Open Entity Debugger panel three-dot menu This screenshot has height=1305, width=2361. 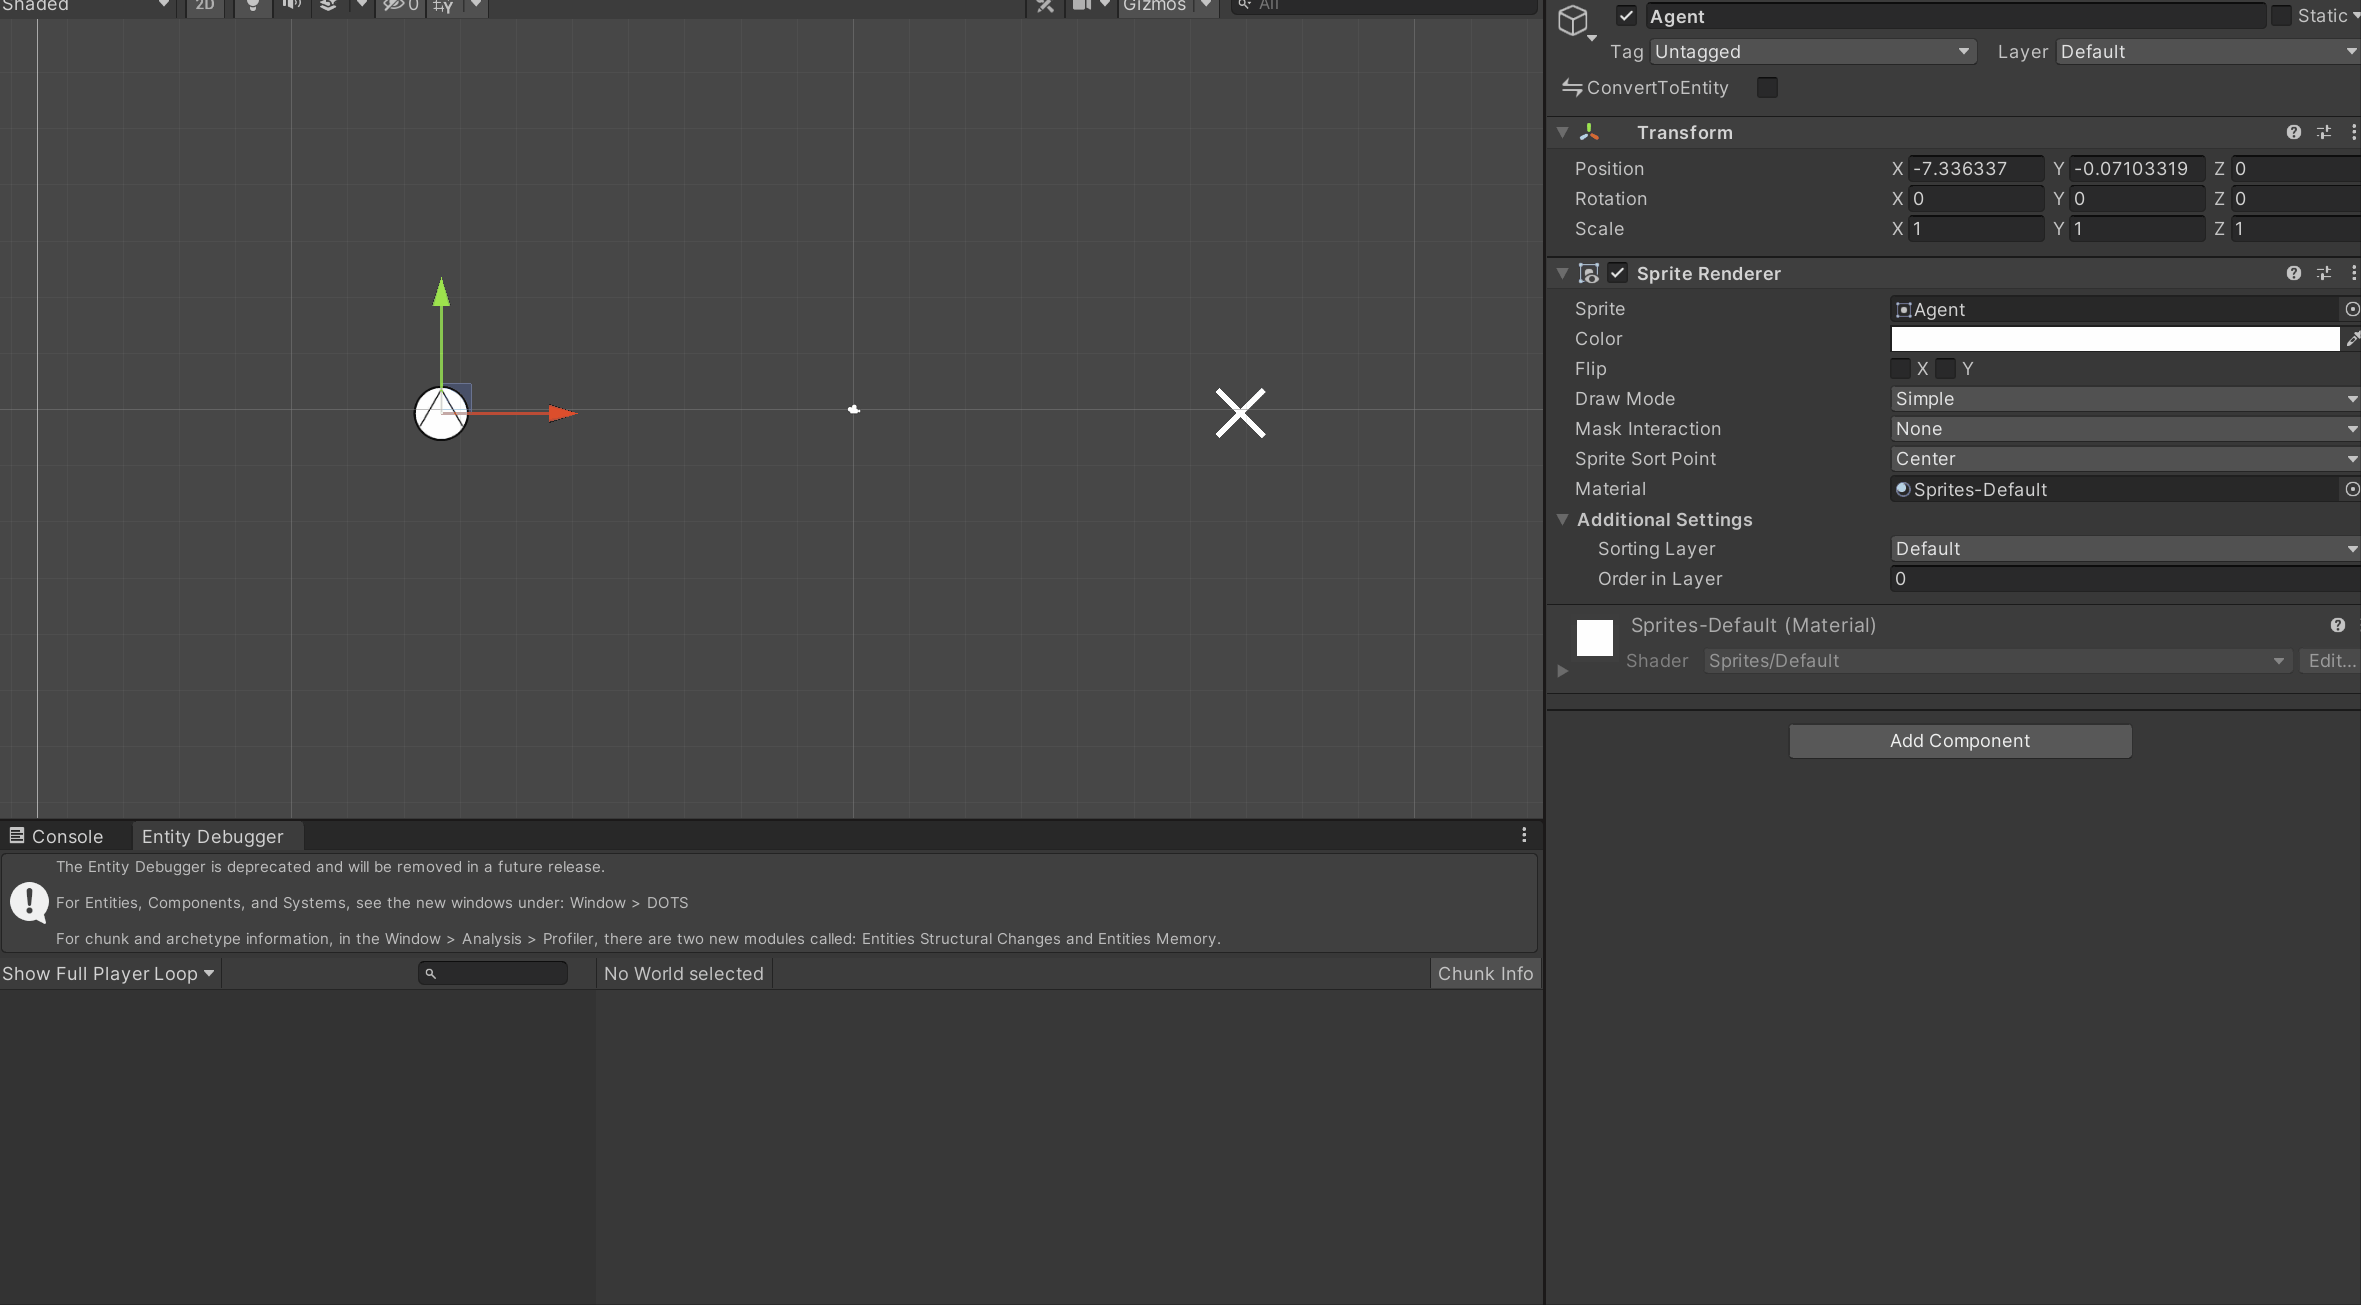tap(1524, 835)
